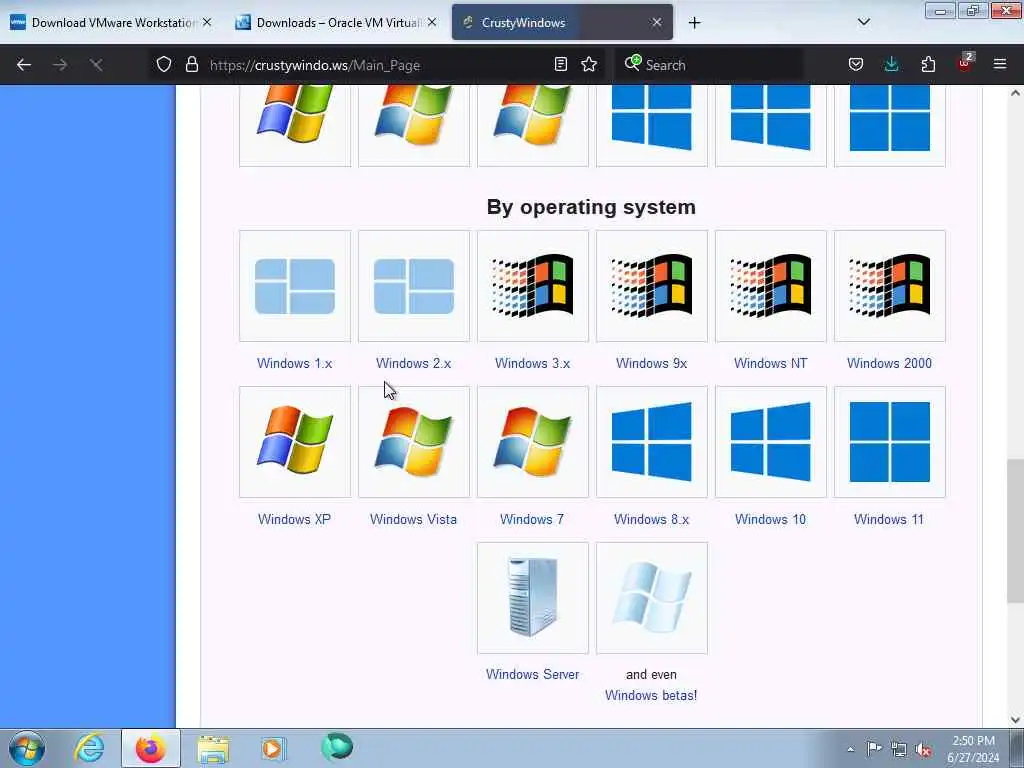Open the Windows betas logo thumbnail
1024x768 pixels.
[651, 598]
